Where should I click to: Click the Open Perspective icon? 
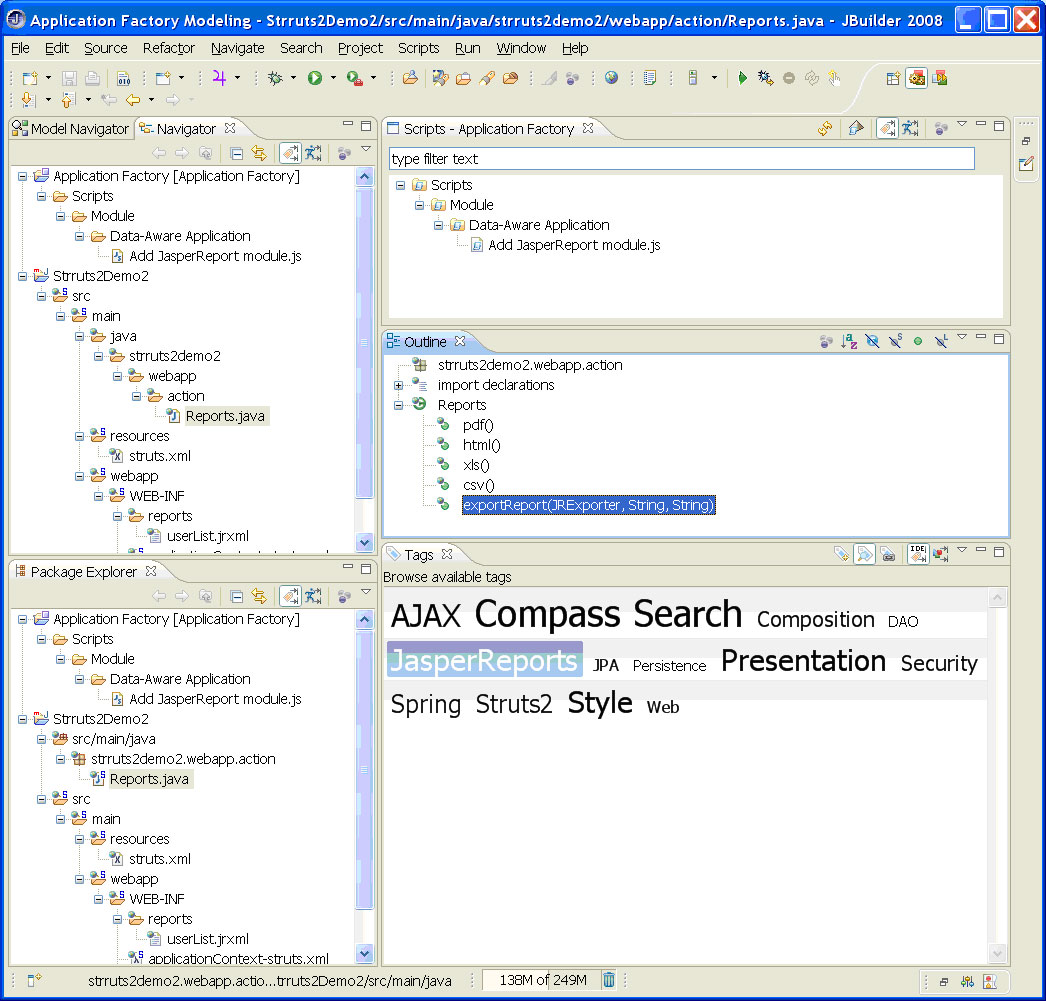[893, 78]
